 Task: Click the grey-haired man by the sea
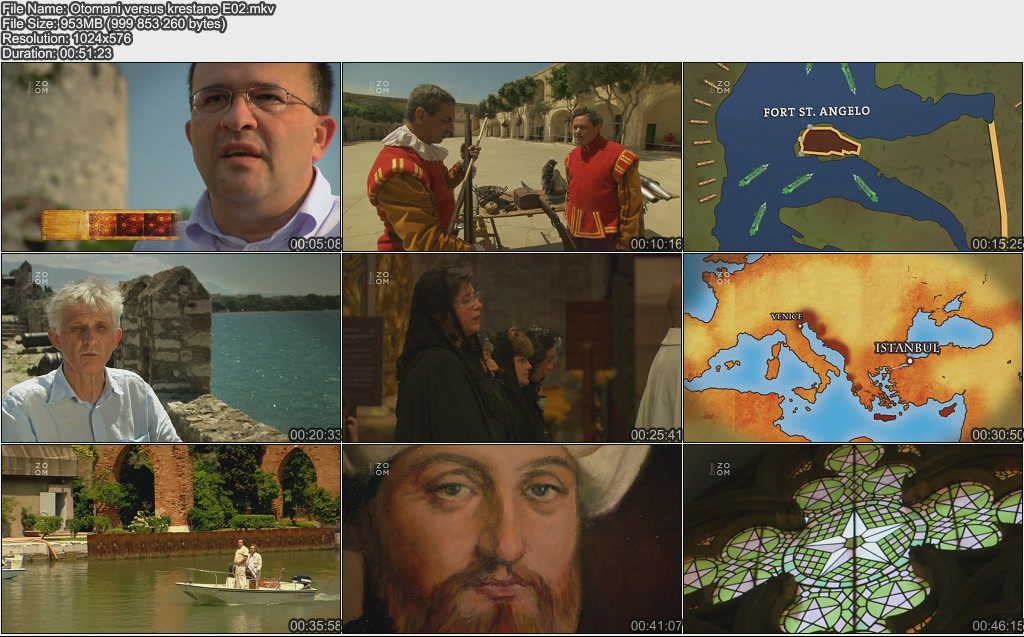(x=171, y=348)
